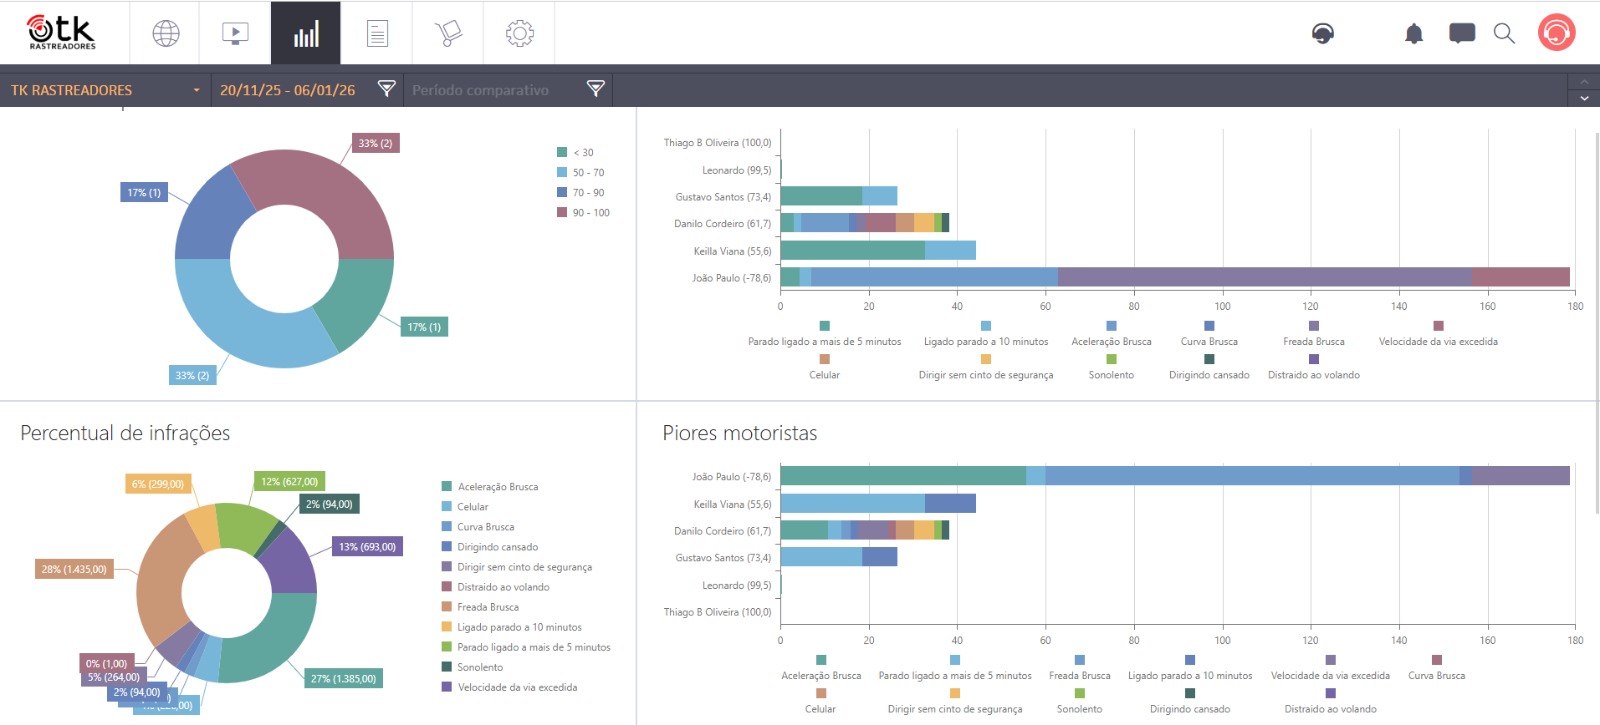Open the date range filter funnel
Screen dimensions: 1600x725
coord(387,89)
